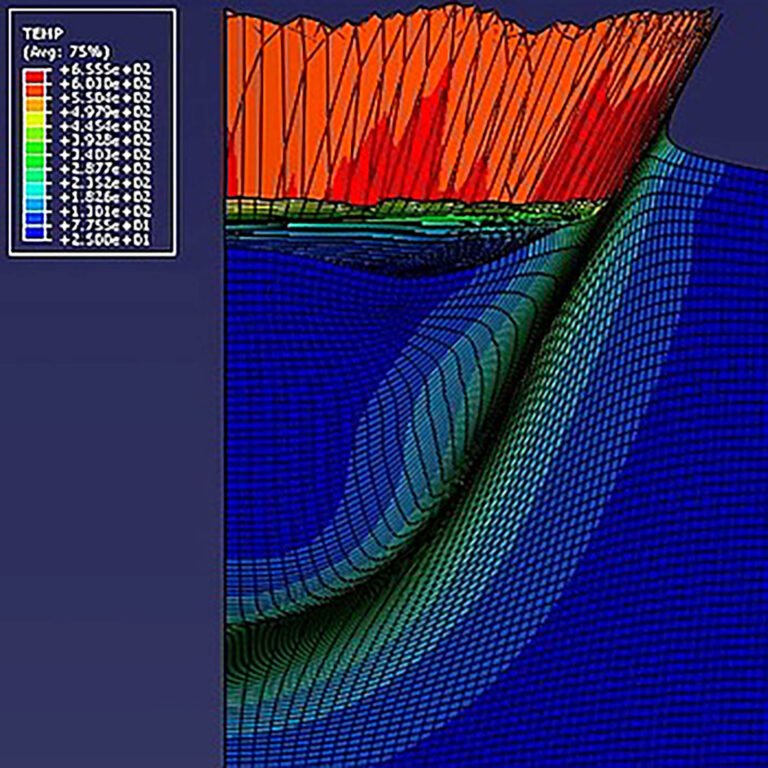
Task: Select the +6.555e+02 maximum legend value
Action: (x=105, y=69)
